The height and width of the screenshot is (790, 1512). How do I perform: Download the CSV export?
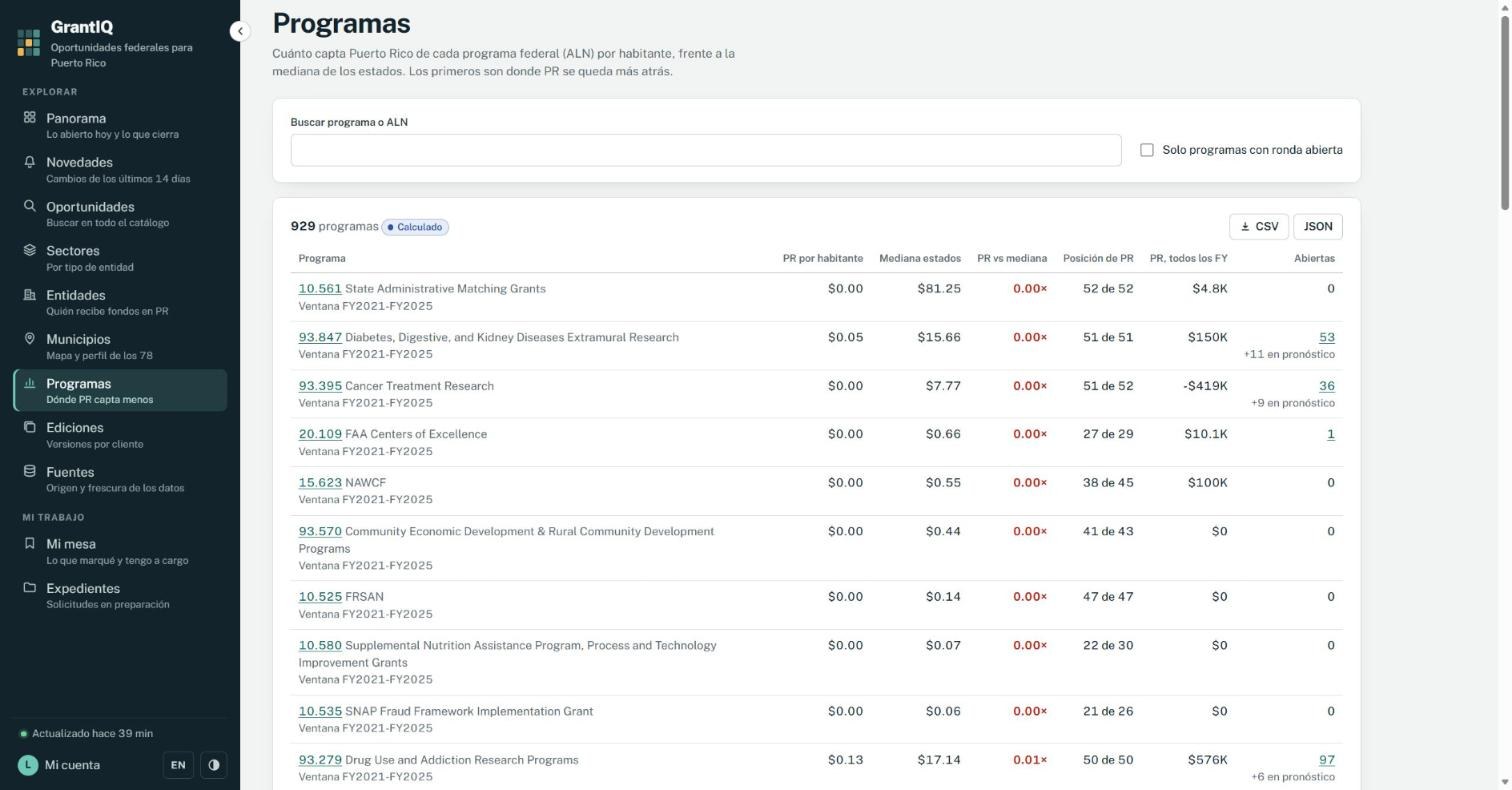1259,226
